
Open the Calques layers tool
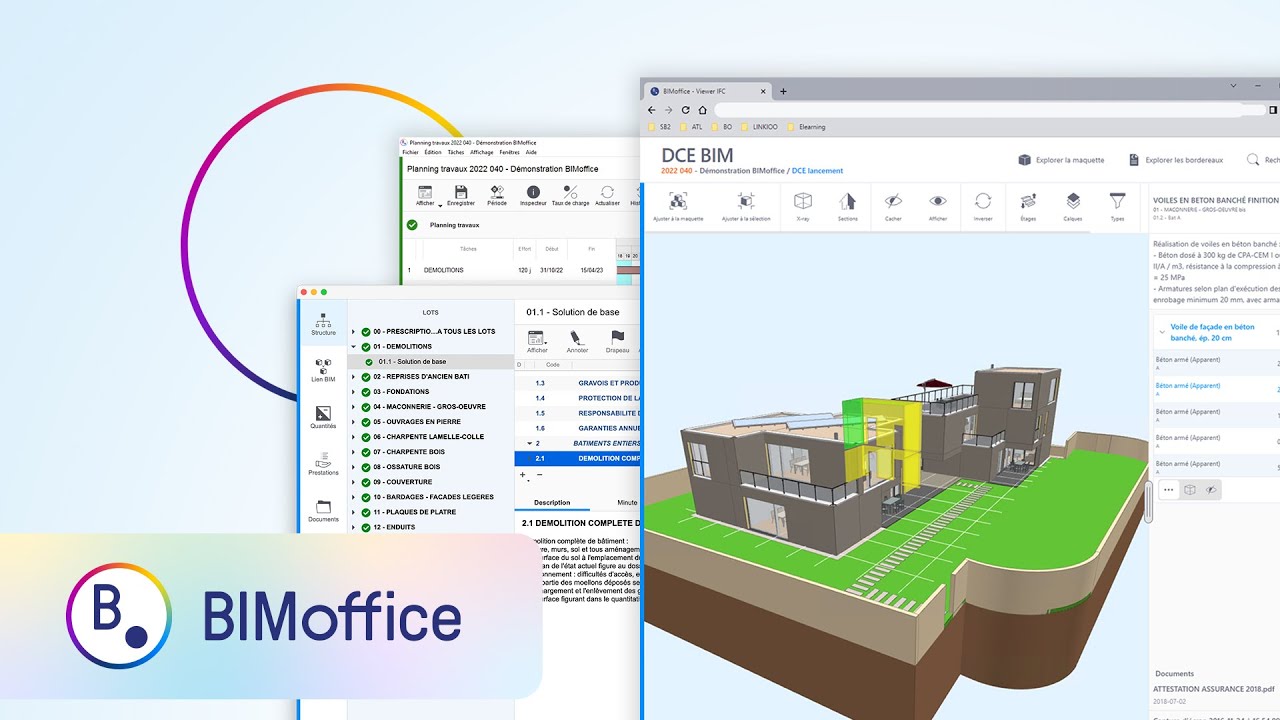pyautogui.click(x=1072, y=203)
